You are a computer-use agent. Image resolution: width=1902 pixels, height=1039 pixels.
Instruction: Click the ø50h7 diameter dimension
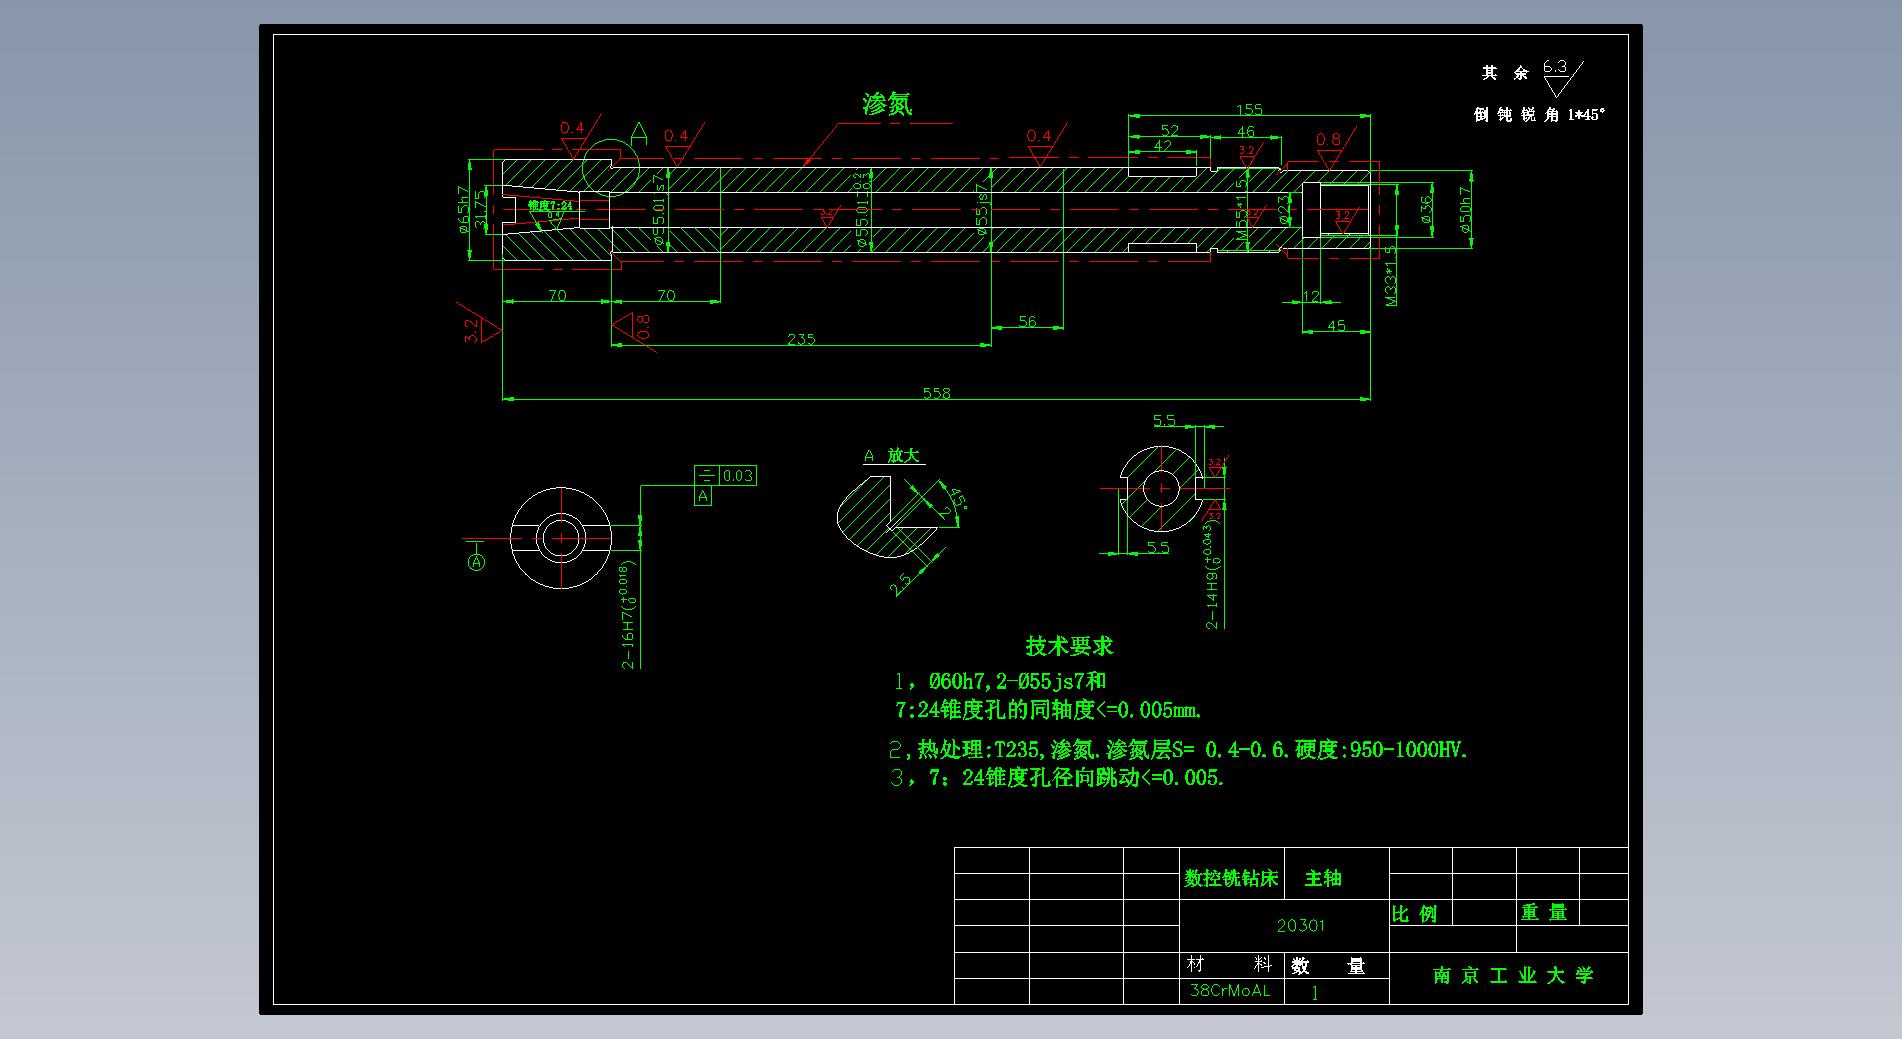(1465, 211)
